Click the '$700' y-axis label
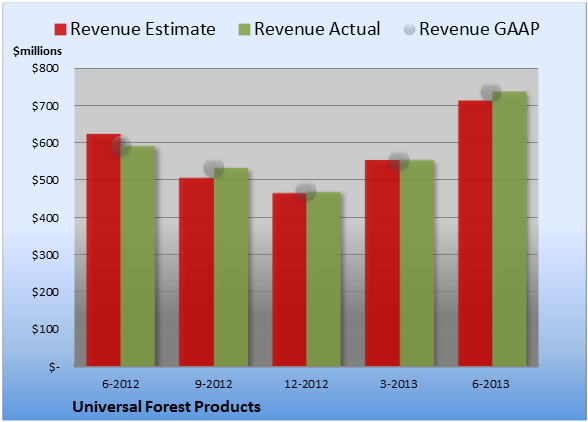 pyautogui.click(x=45, y=106)
